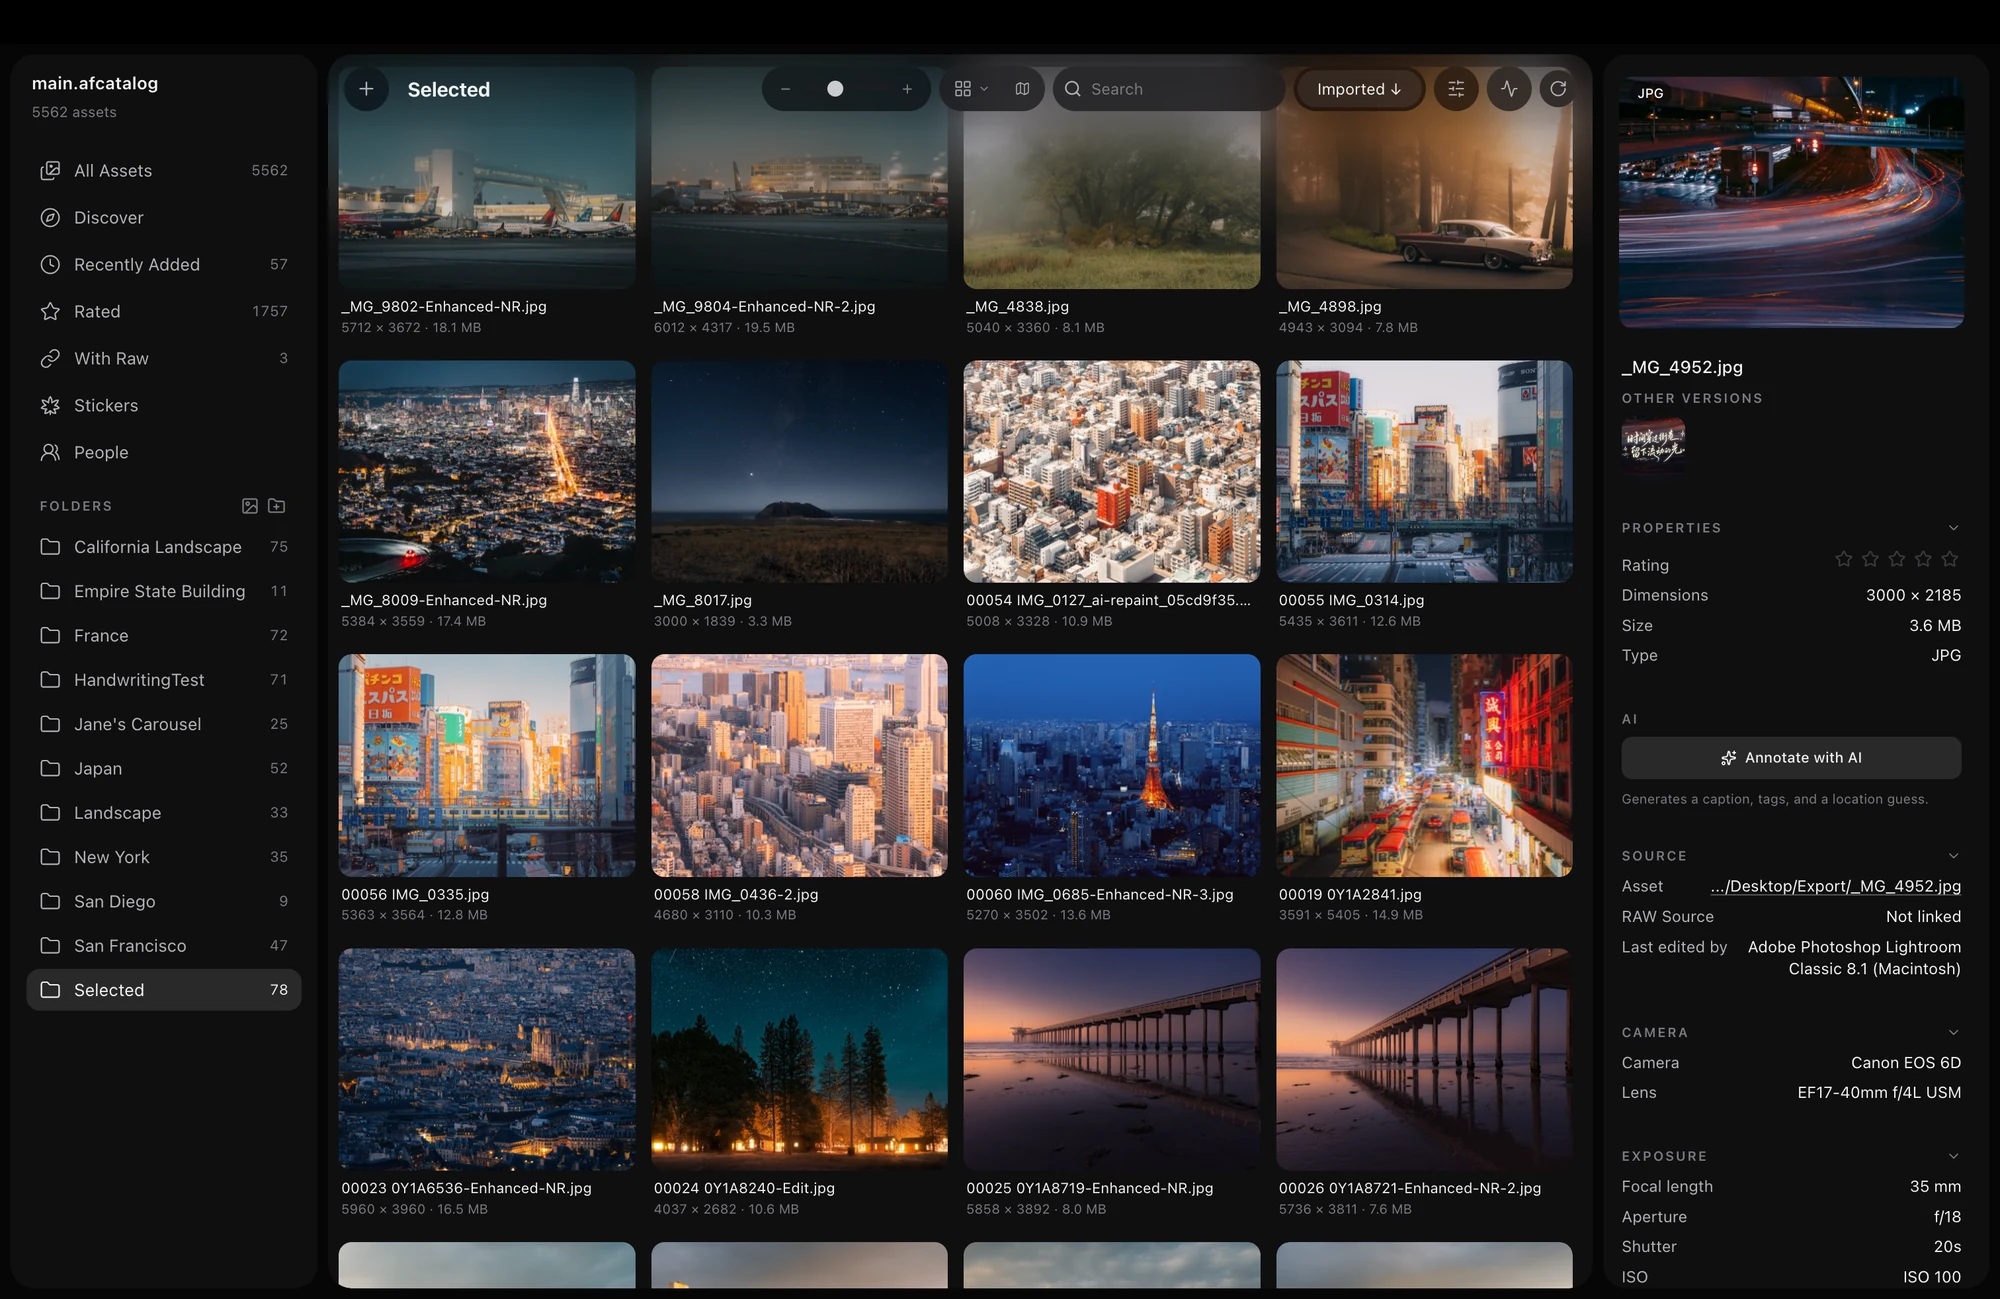Open the HandwritingTest folder

point(164,680)
